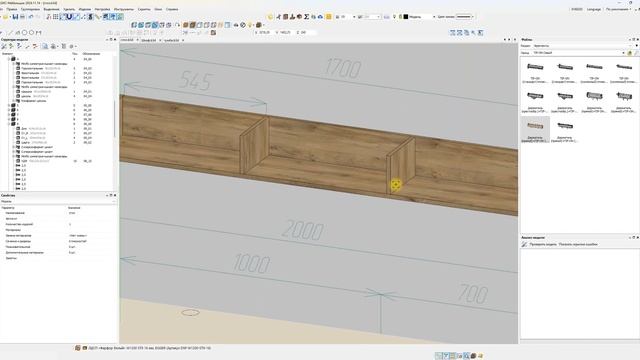Select the line drawing tool

(10, 32)
